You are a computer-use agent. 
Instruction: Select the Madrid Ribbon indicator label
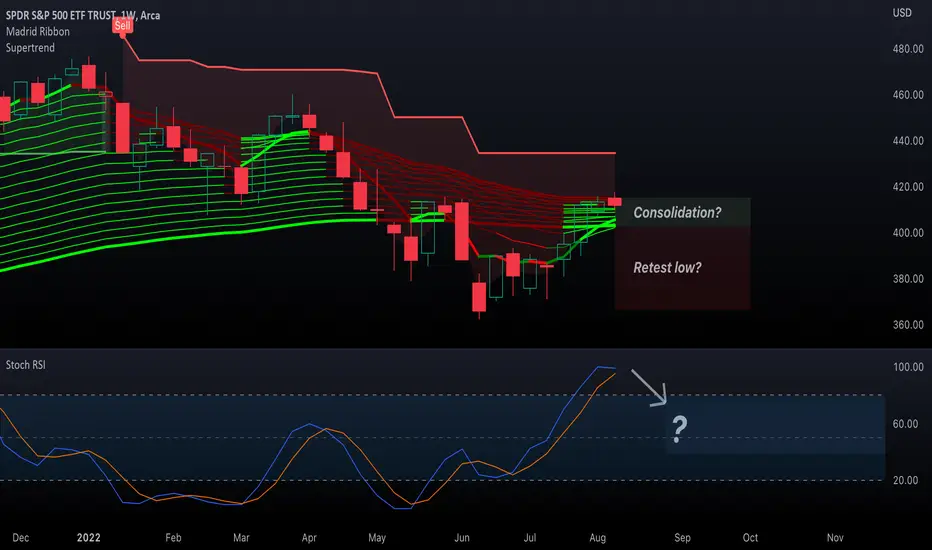click(37, 32)
